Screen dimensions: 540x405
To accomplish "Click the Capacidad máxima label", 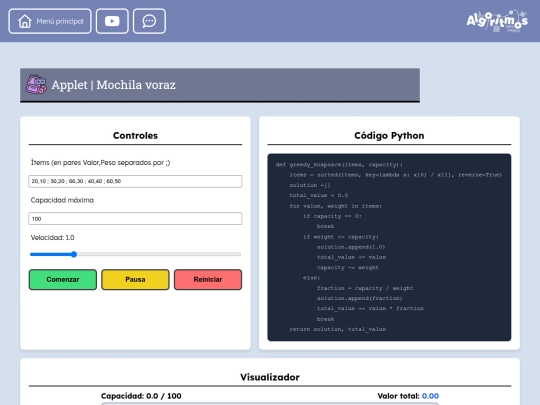I will [62, 200].
